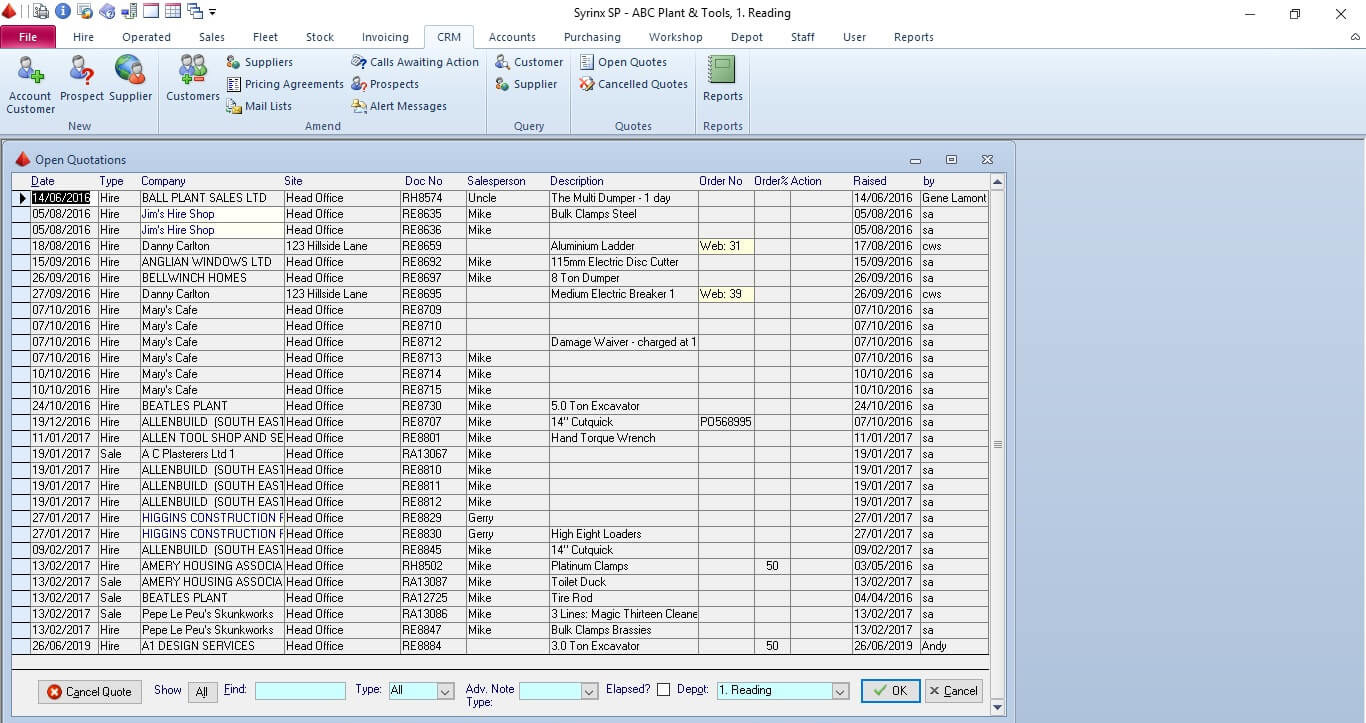This screenshot has width=1366, height=723.
Task: Switch to the Reports ribbon tab
Action: (914, 37)
